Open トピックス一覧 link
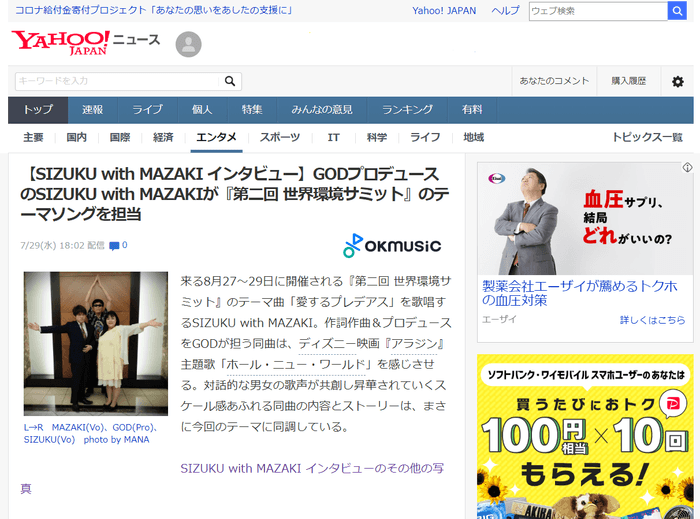This screenshot has width=700, height=519. pos(647,137)
